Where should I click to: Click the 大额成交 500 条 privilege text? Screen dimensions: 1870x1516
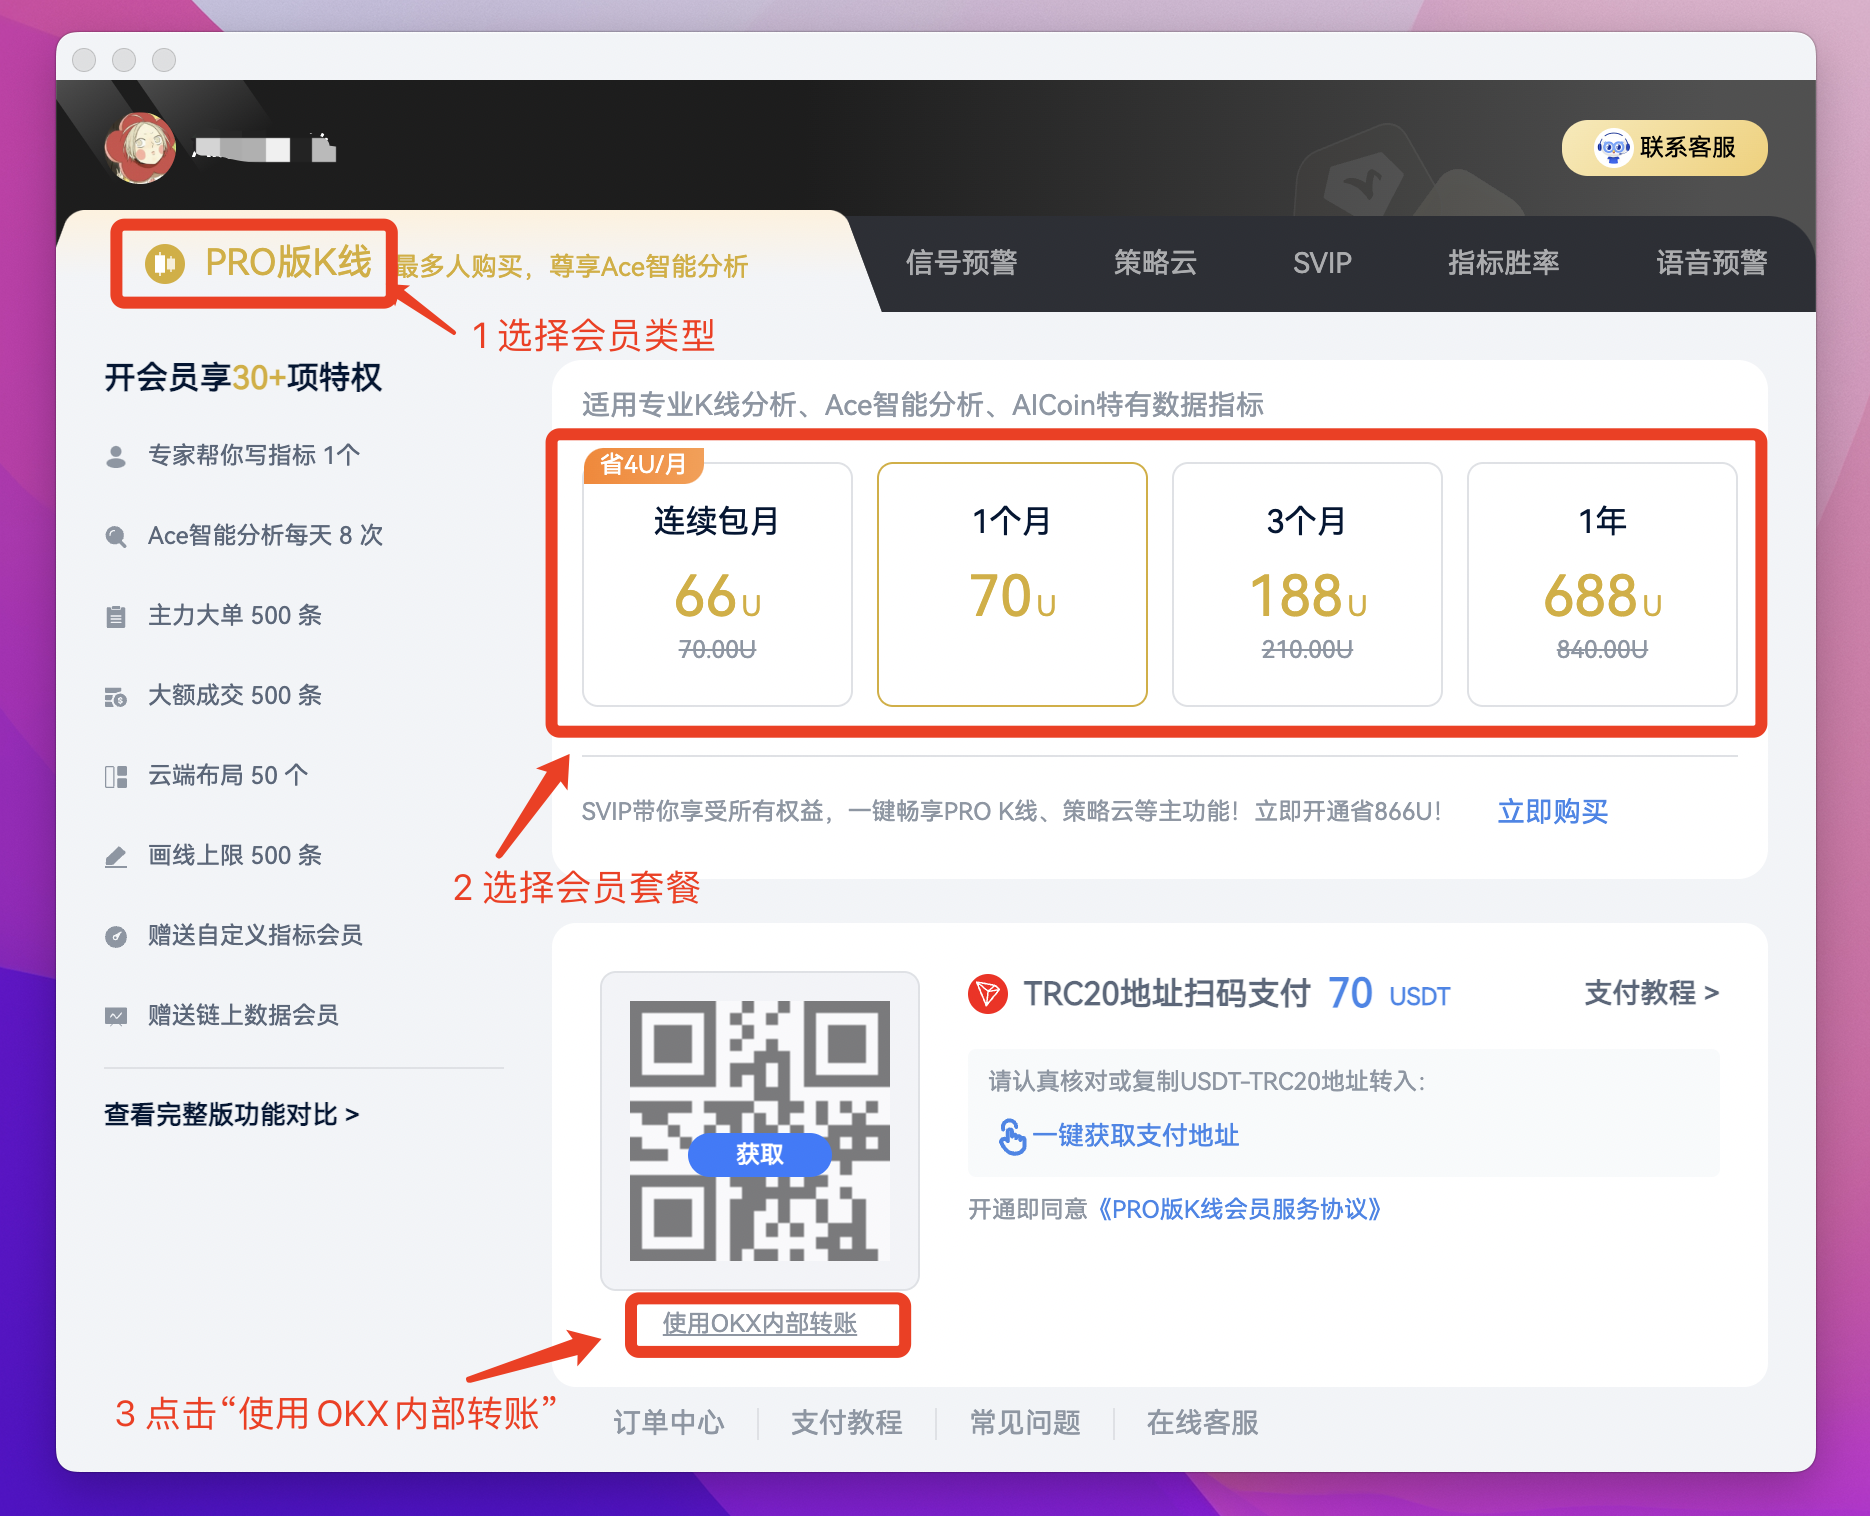(x=235, y=696)
